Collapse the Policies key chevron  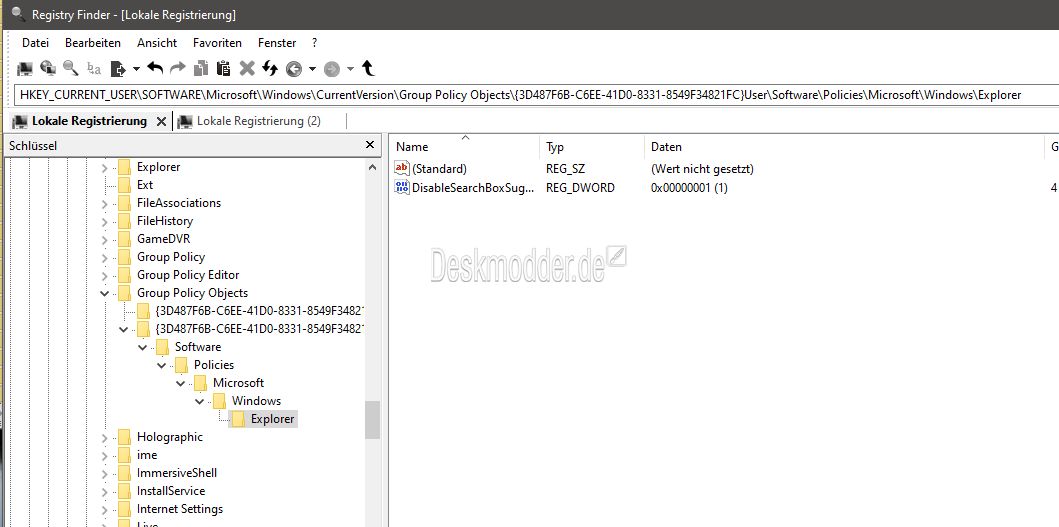click(x=161, y=366)
